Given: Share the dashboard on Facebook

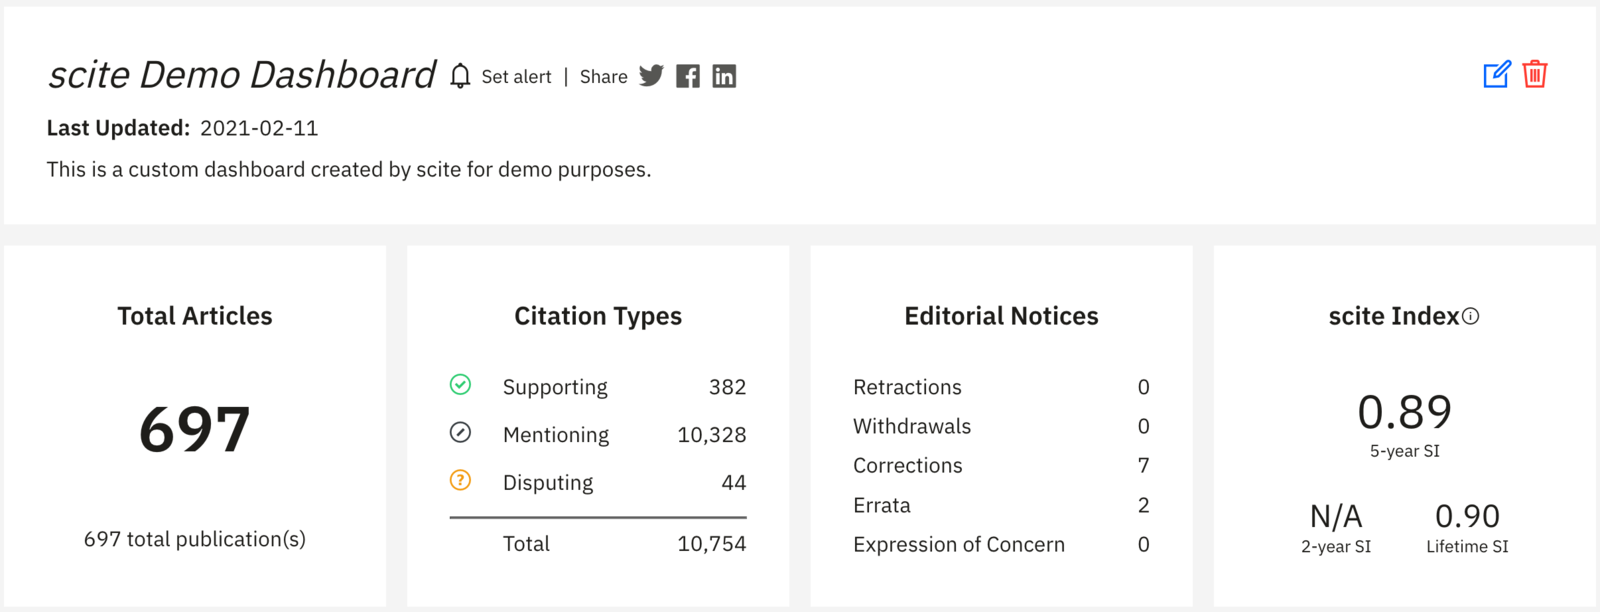Looking at the screenshot, I should click(687, 75).
